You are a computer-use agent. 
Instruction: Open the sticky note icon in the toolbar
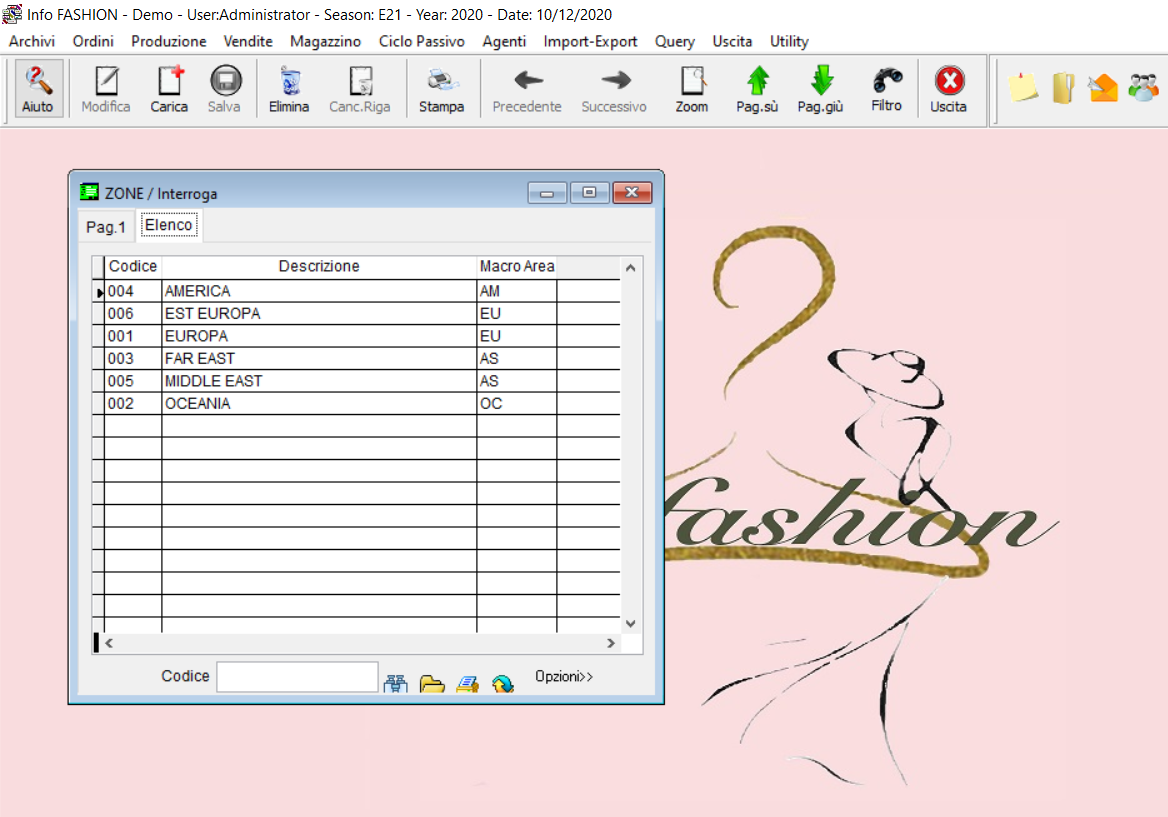coord(1022,88)
